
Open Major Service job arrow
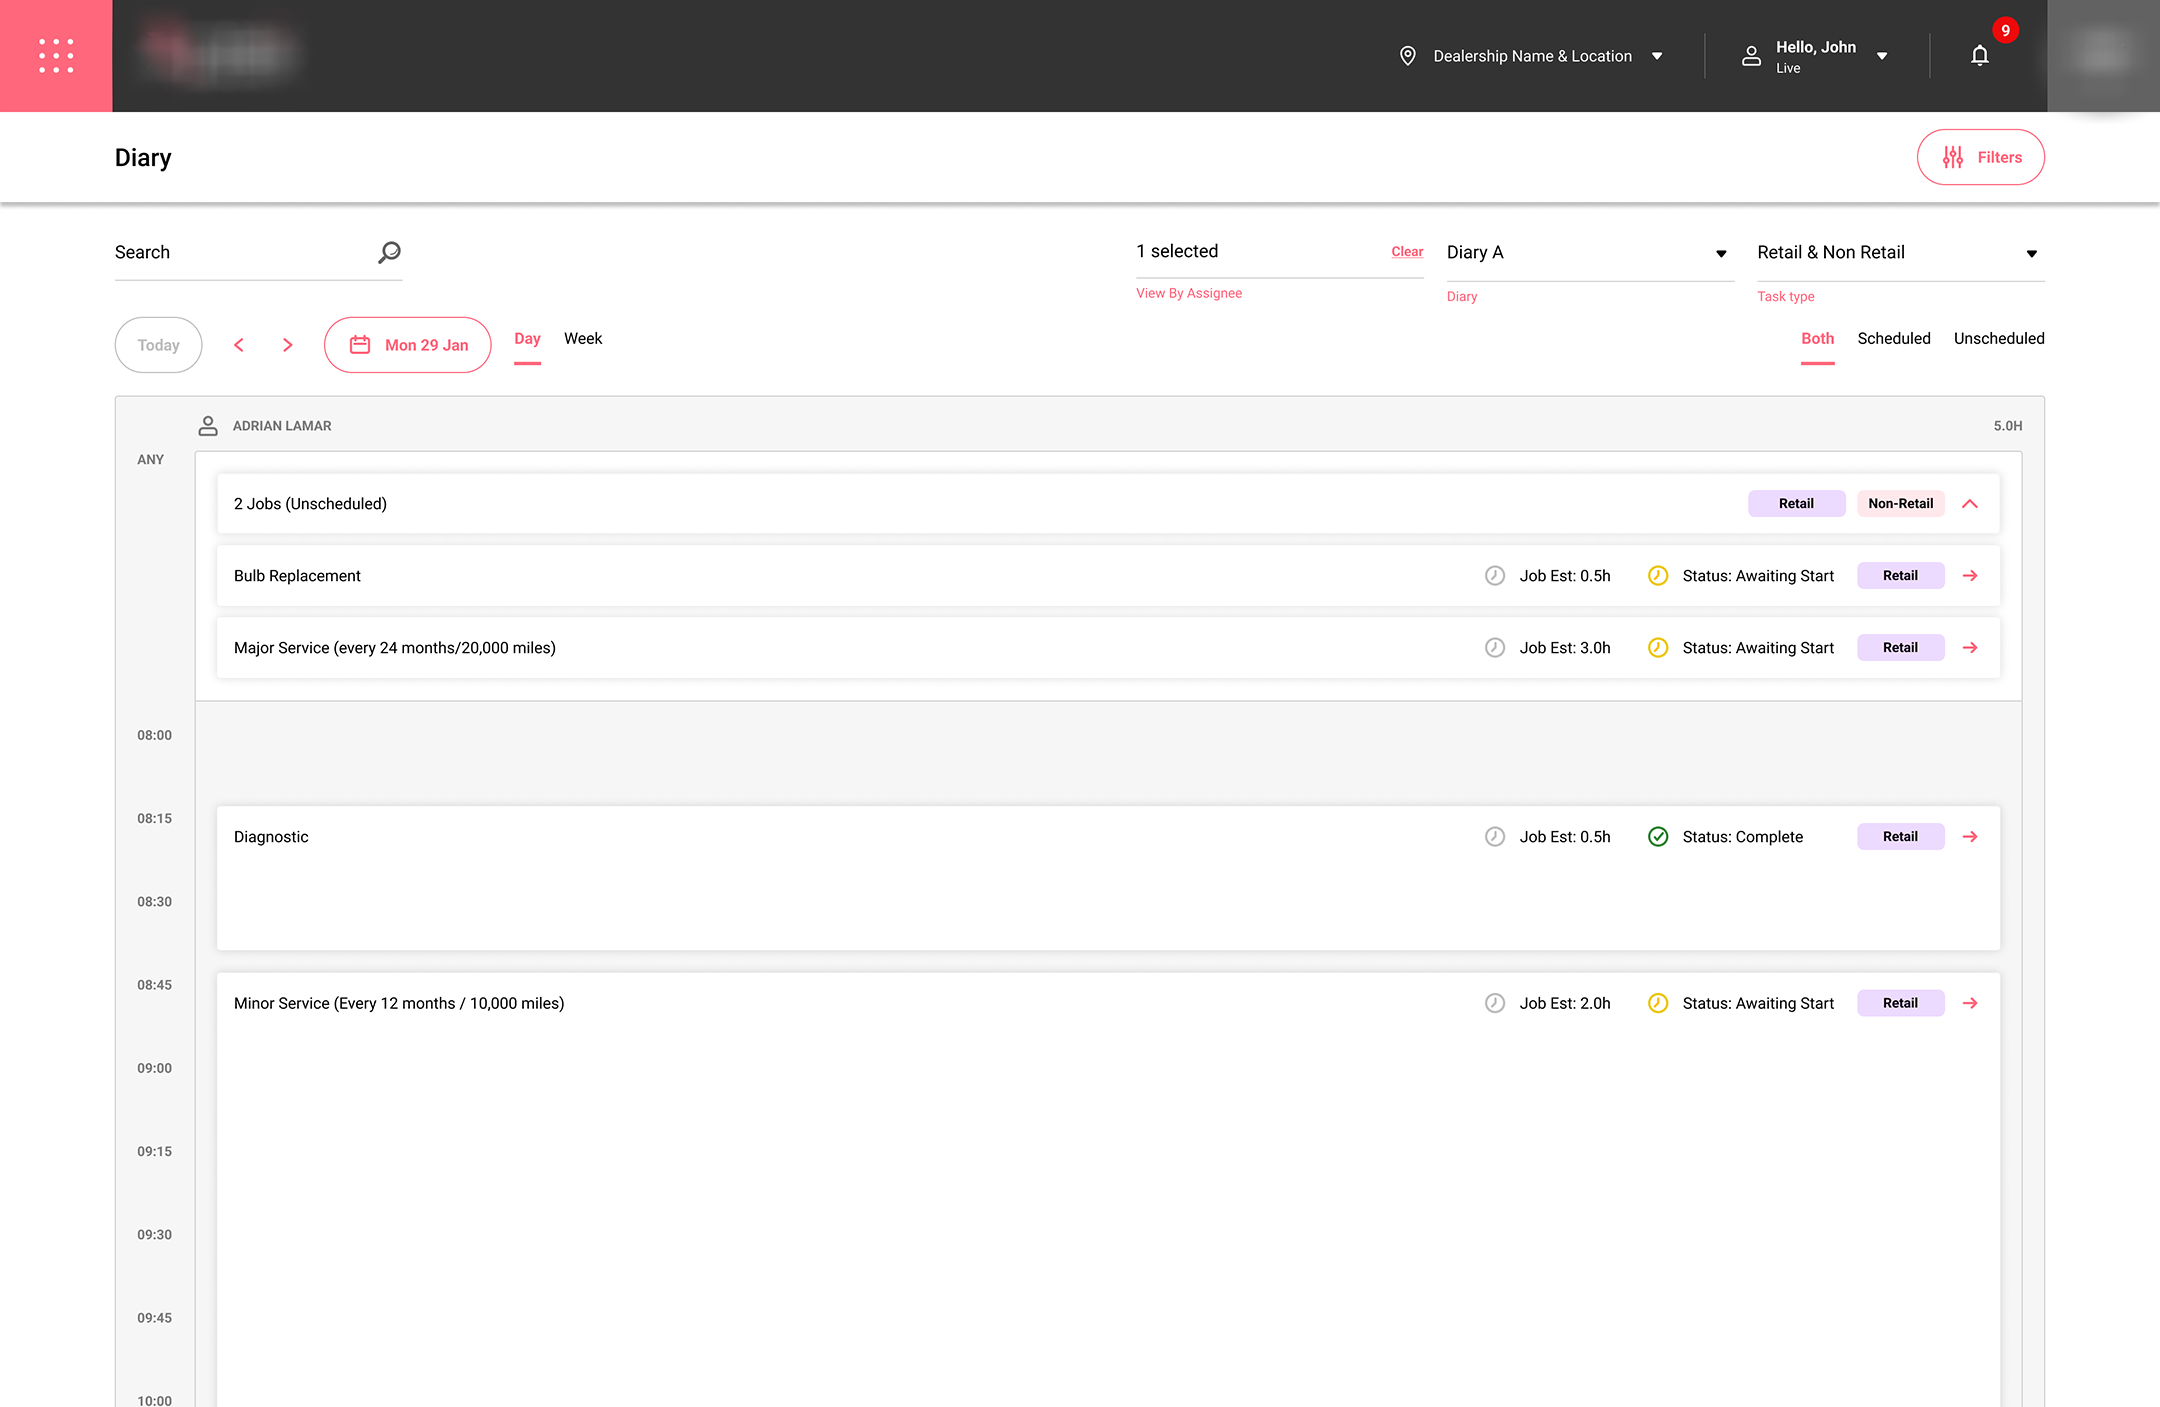(1970, 648)
